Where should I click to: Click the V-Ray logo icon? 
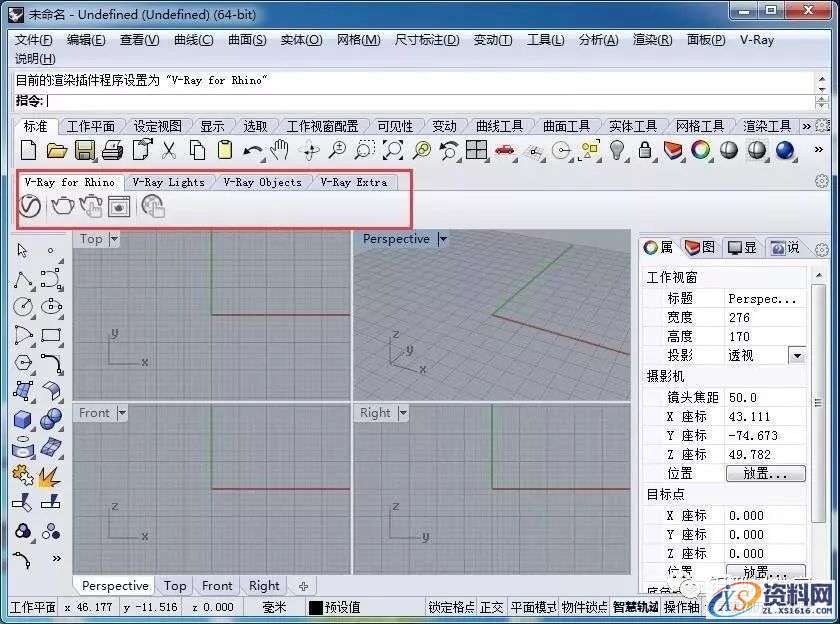[x=29, y=207]
